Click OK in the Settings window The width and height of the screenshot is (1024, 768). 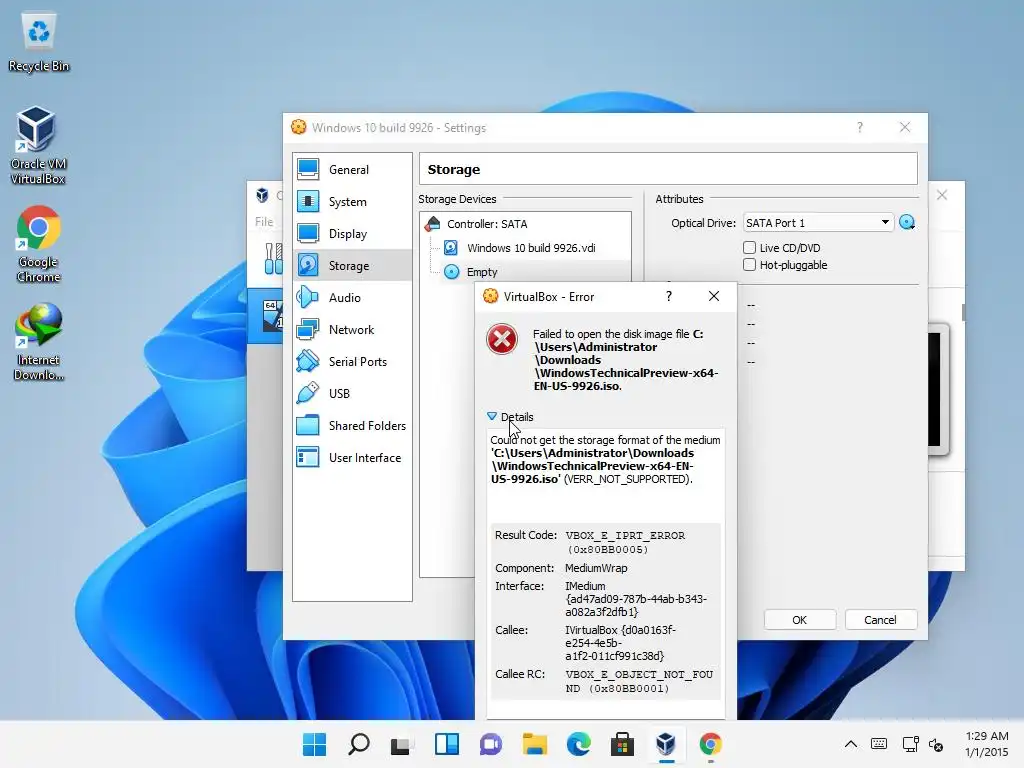(x=799, y=620)
